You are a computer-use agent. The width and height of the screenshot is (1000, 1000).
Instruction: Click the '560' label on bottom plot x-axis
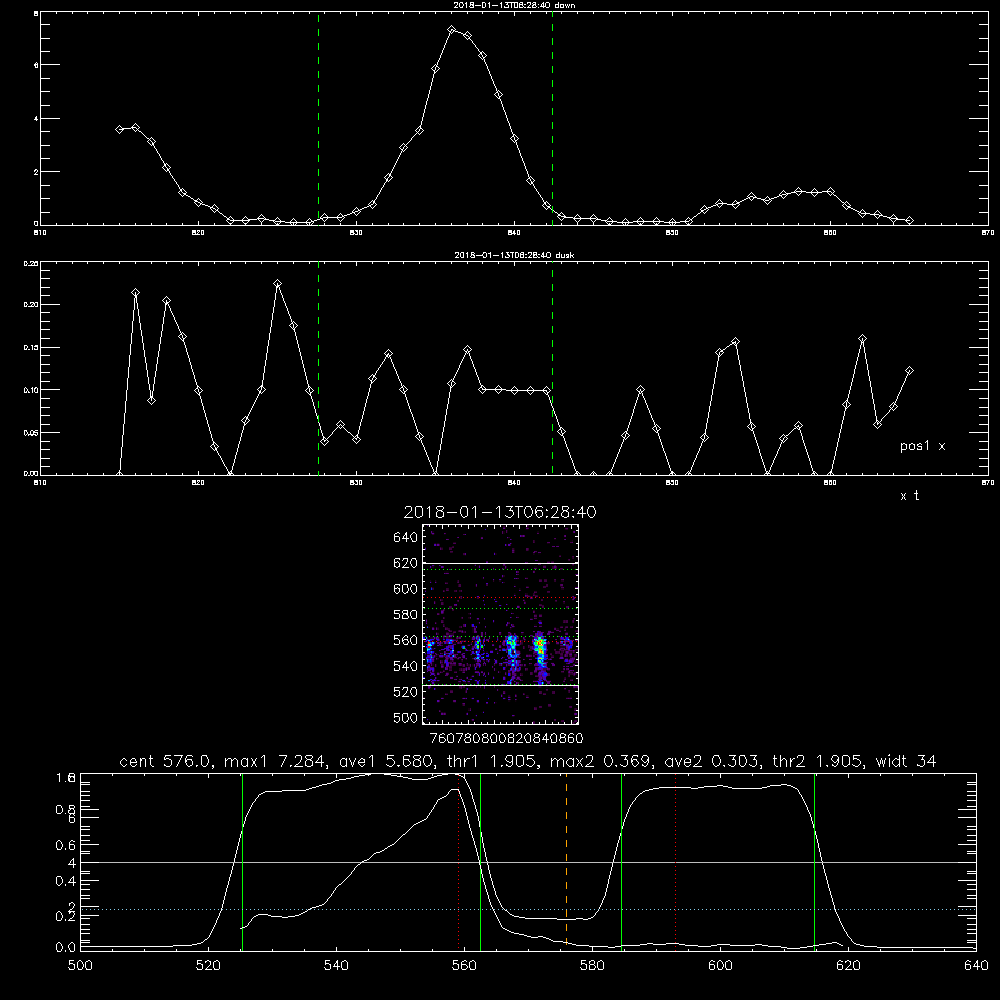464,966
